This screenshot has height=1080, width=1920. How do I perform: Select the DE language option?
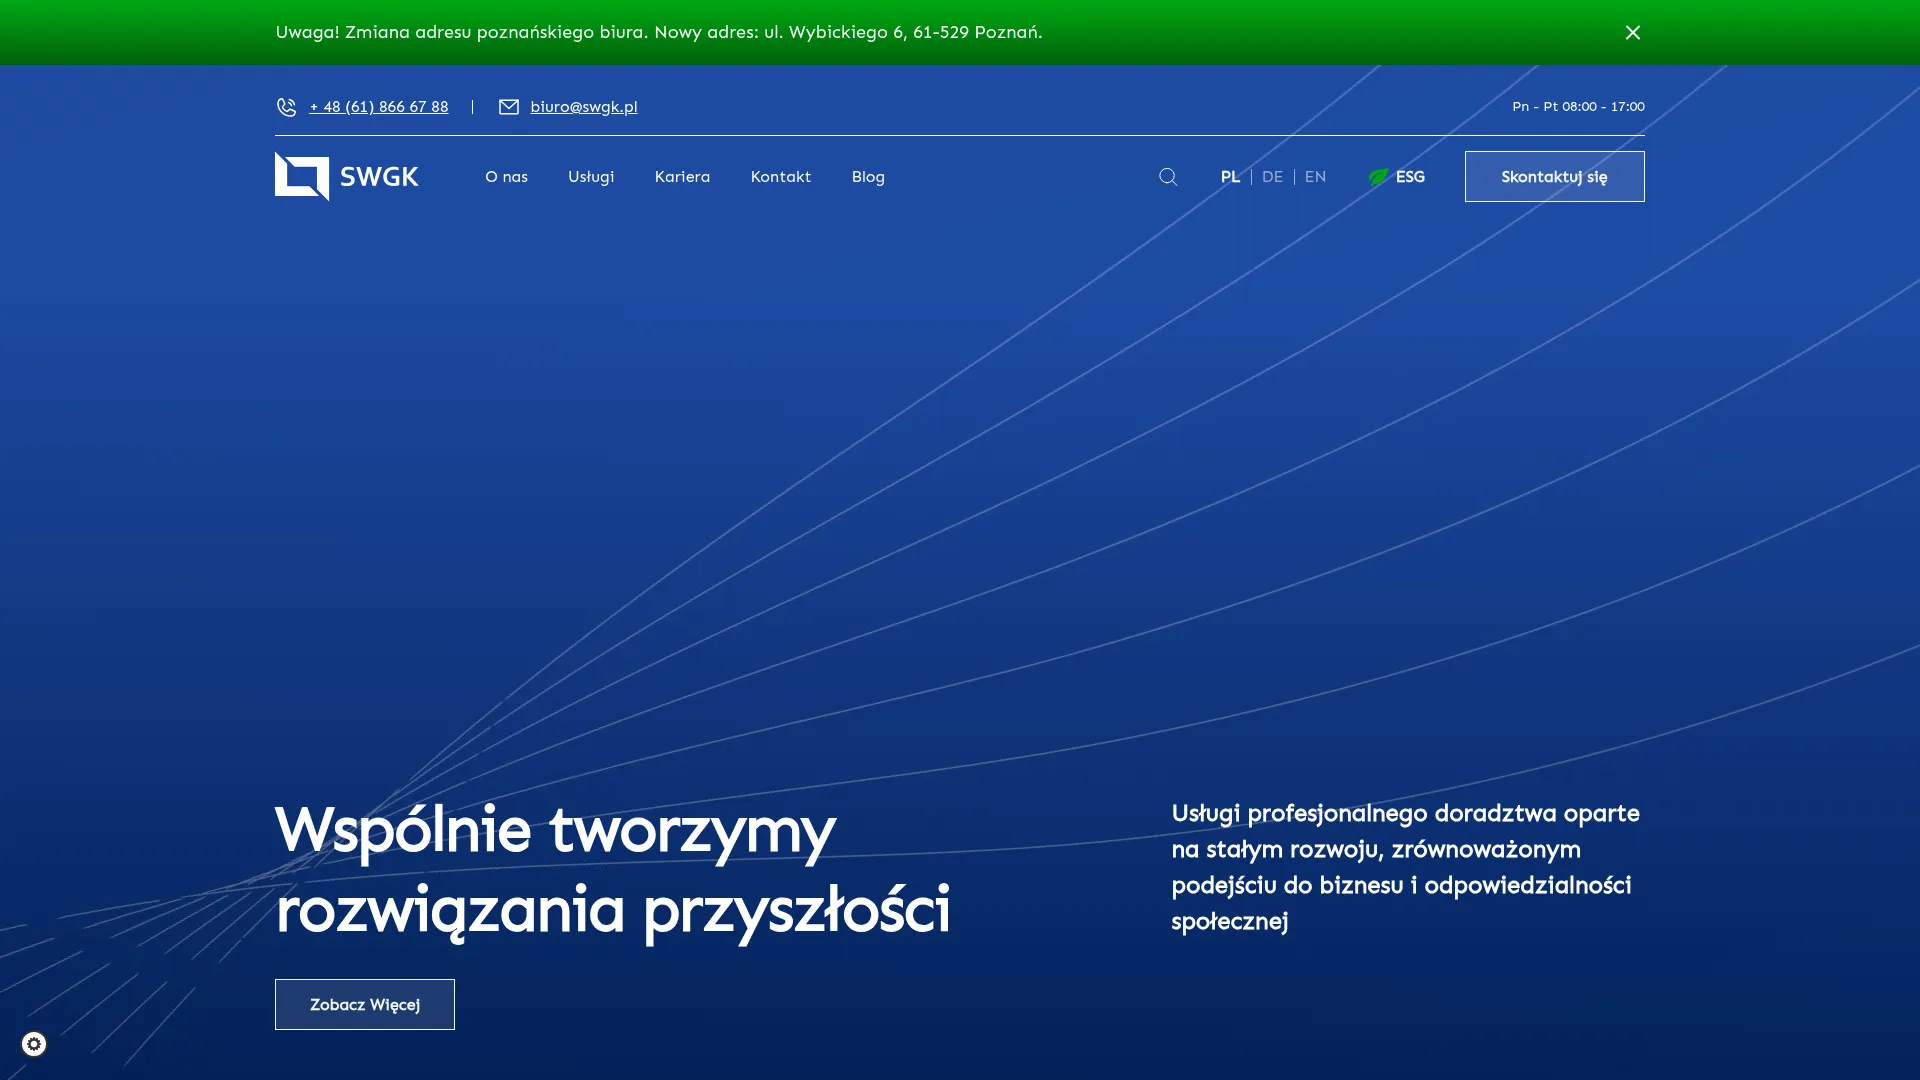1272,176
